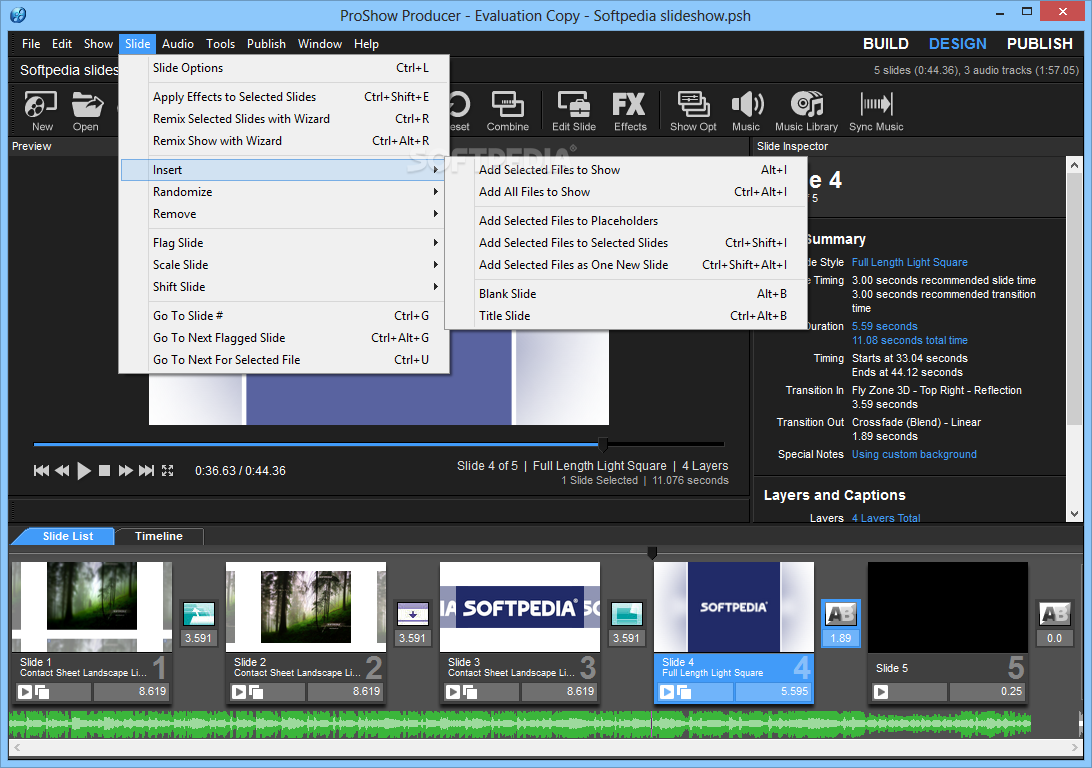This screenshot has height=768, width=1092.
Task: Switch to the BUILD workspace
Action: (x=886, y=43)
